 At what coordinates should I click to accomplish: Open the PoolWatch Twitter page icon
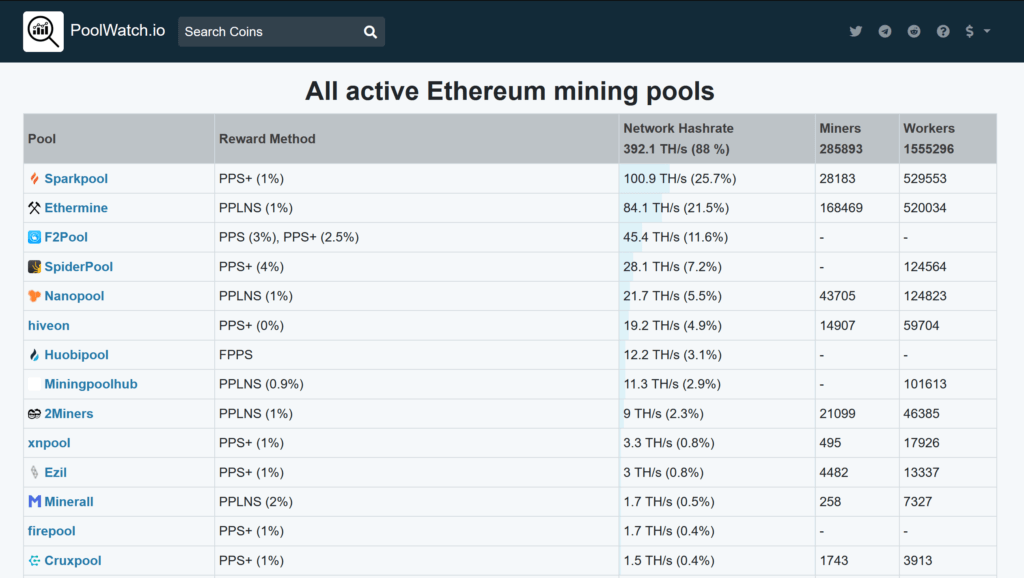856,31
